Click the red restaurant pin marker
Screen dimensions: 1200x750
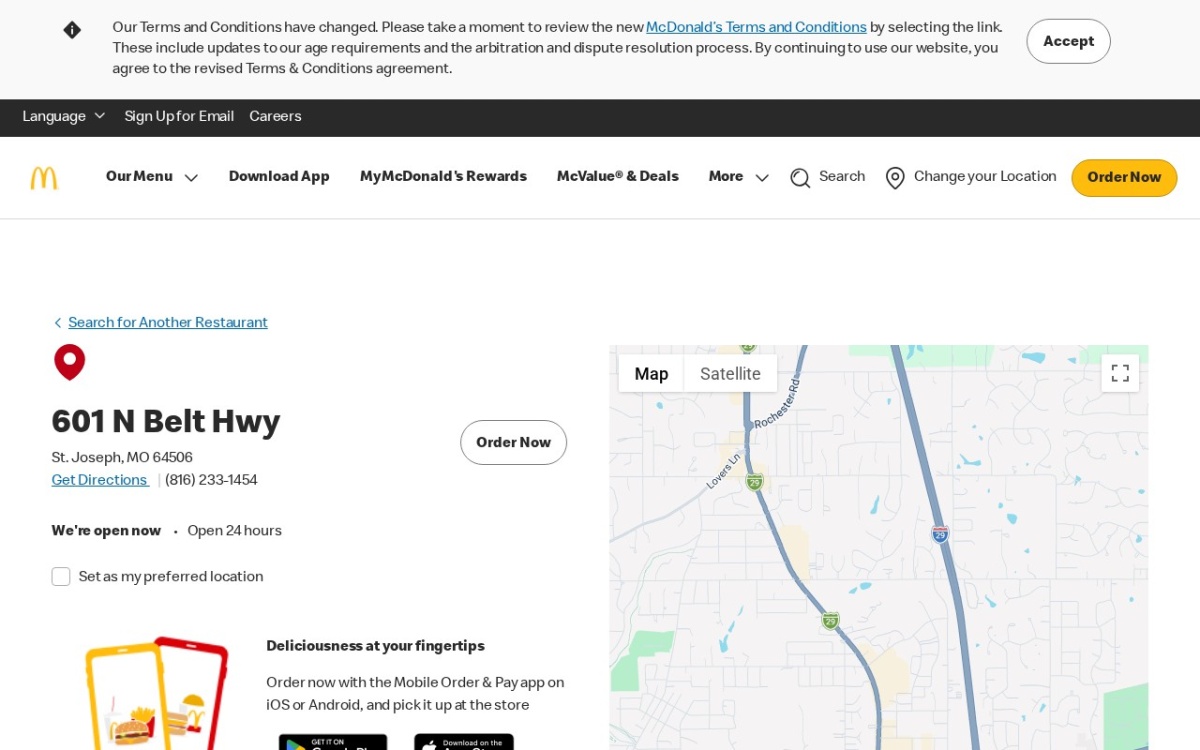70,362
